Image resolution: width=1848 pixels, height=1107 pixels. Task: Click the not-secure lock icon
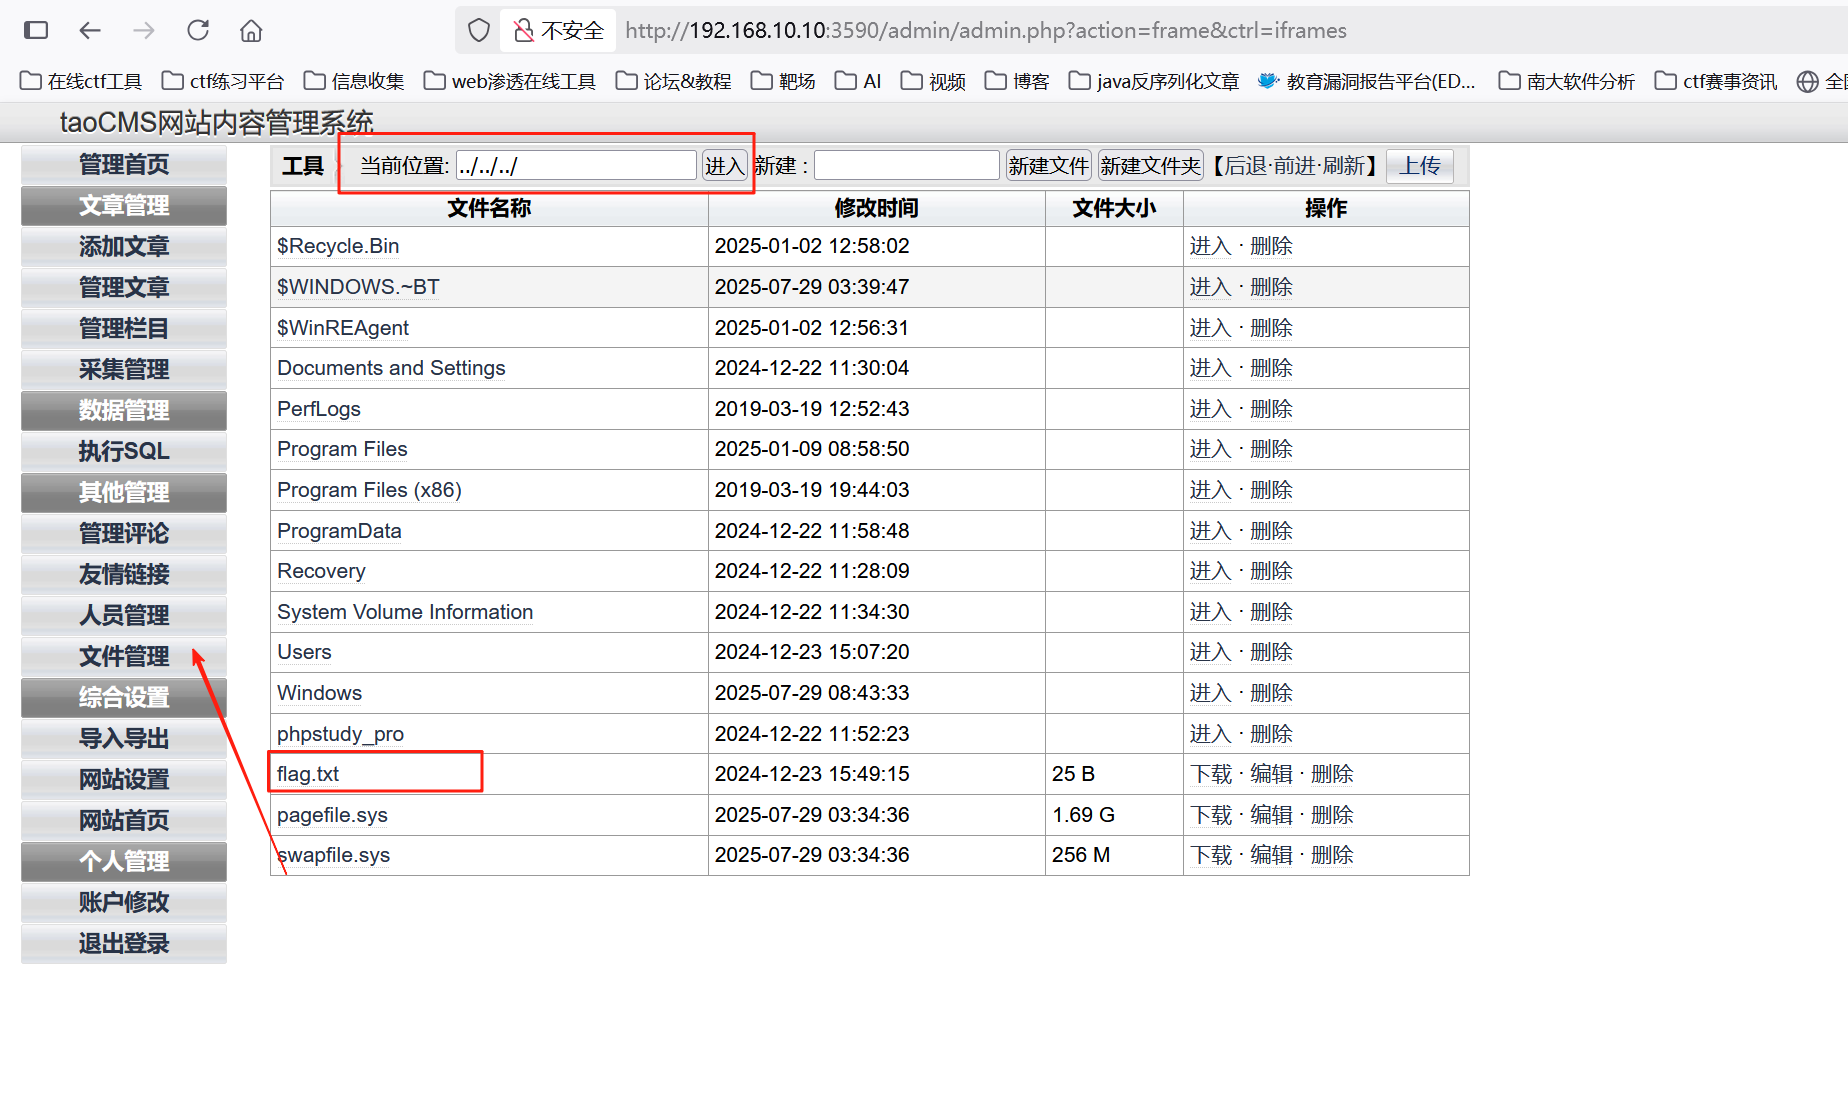(523, 31)
